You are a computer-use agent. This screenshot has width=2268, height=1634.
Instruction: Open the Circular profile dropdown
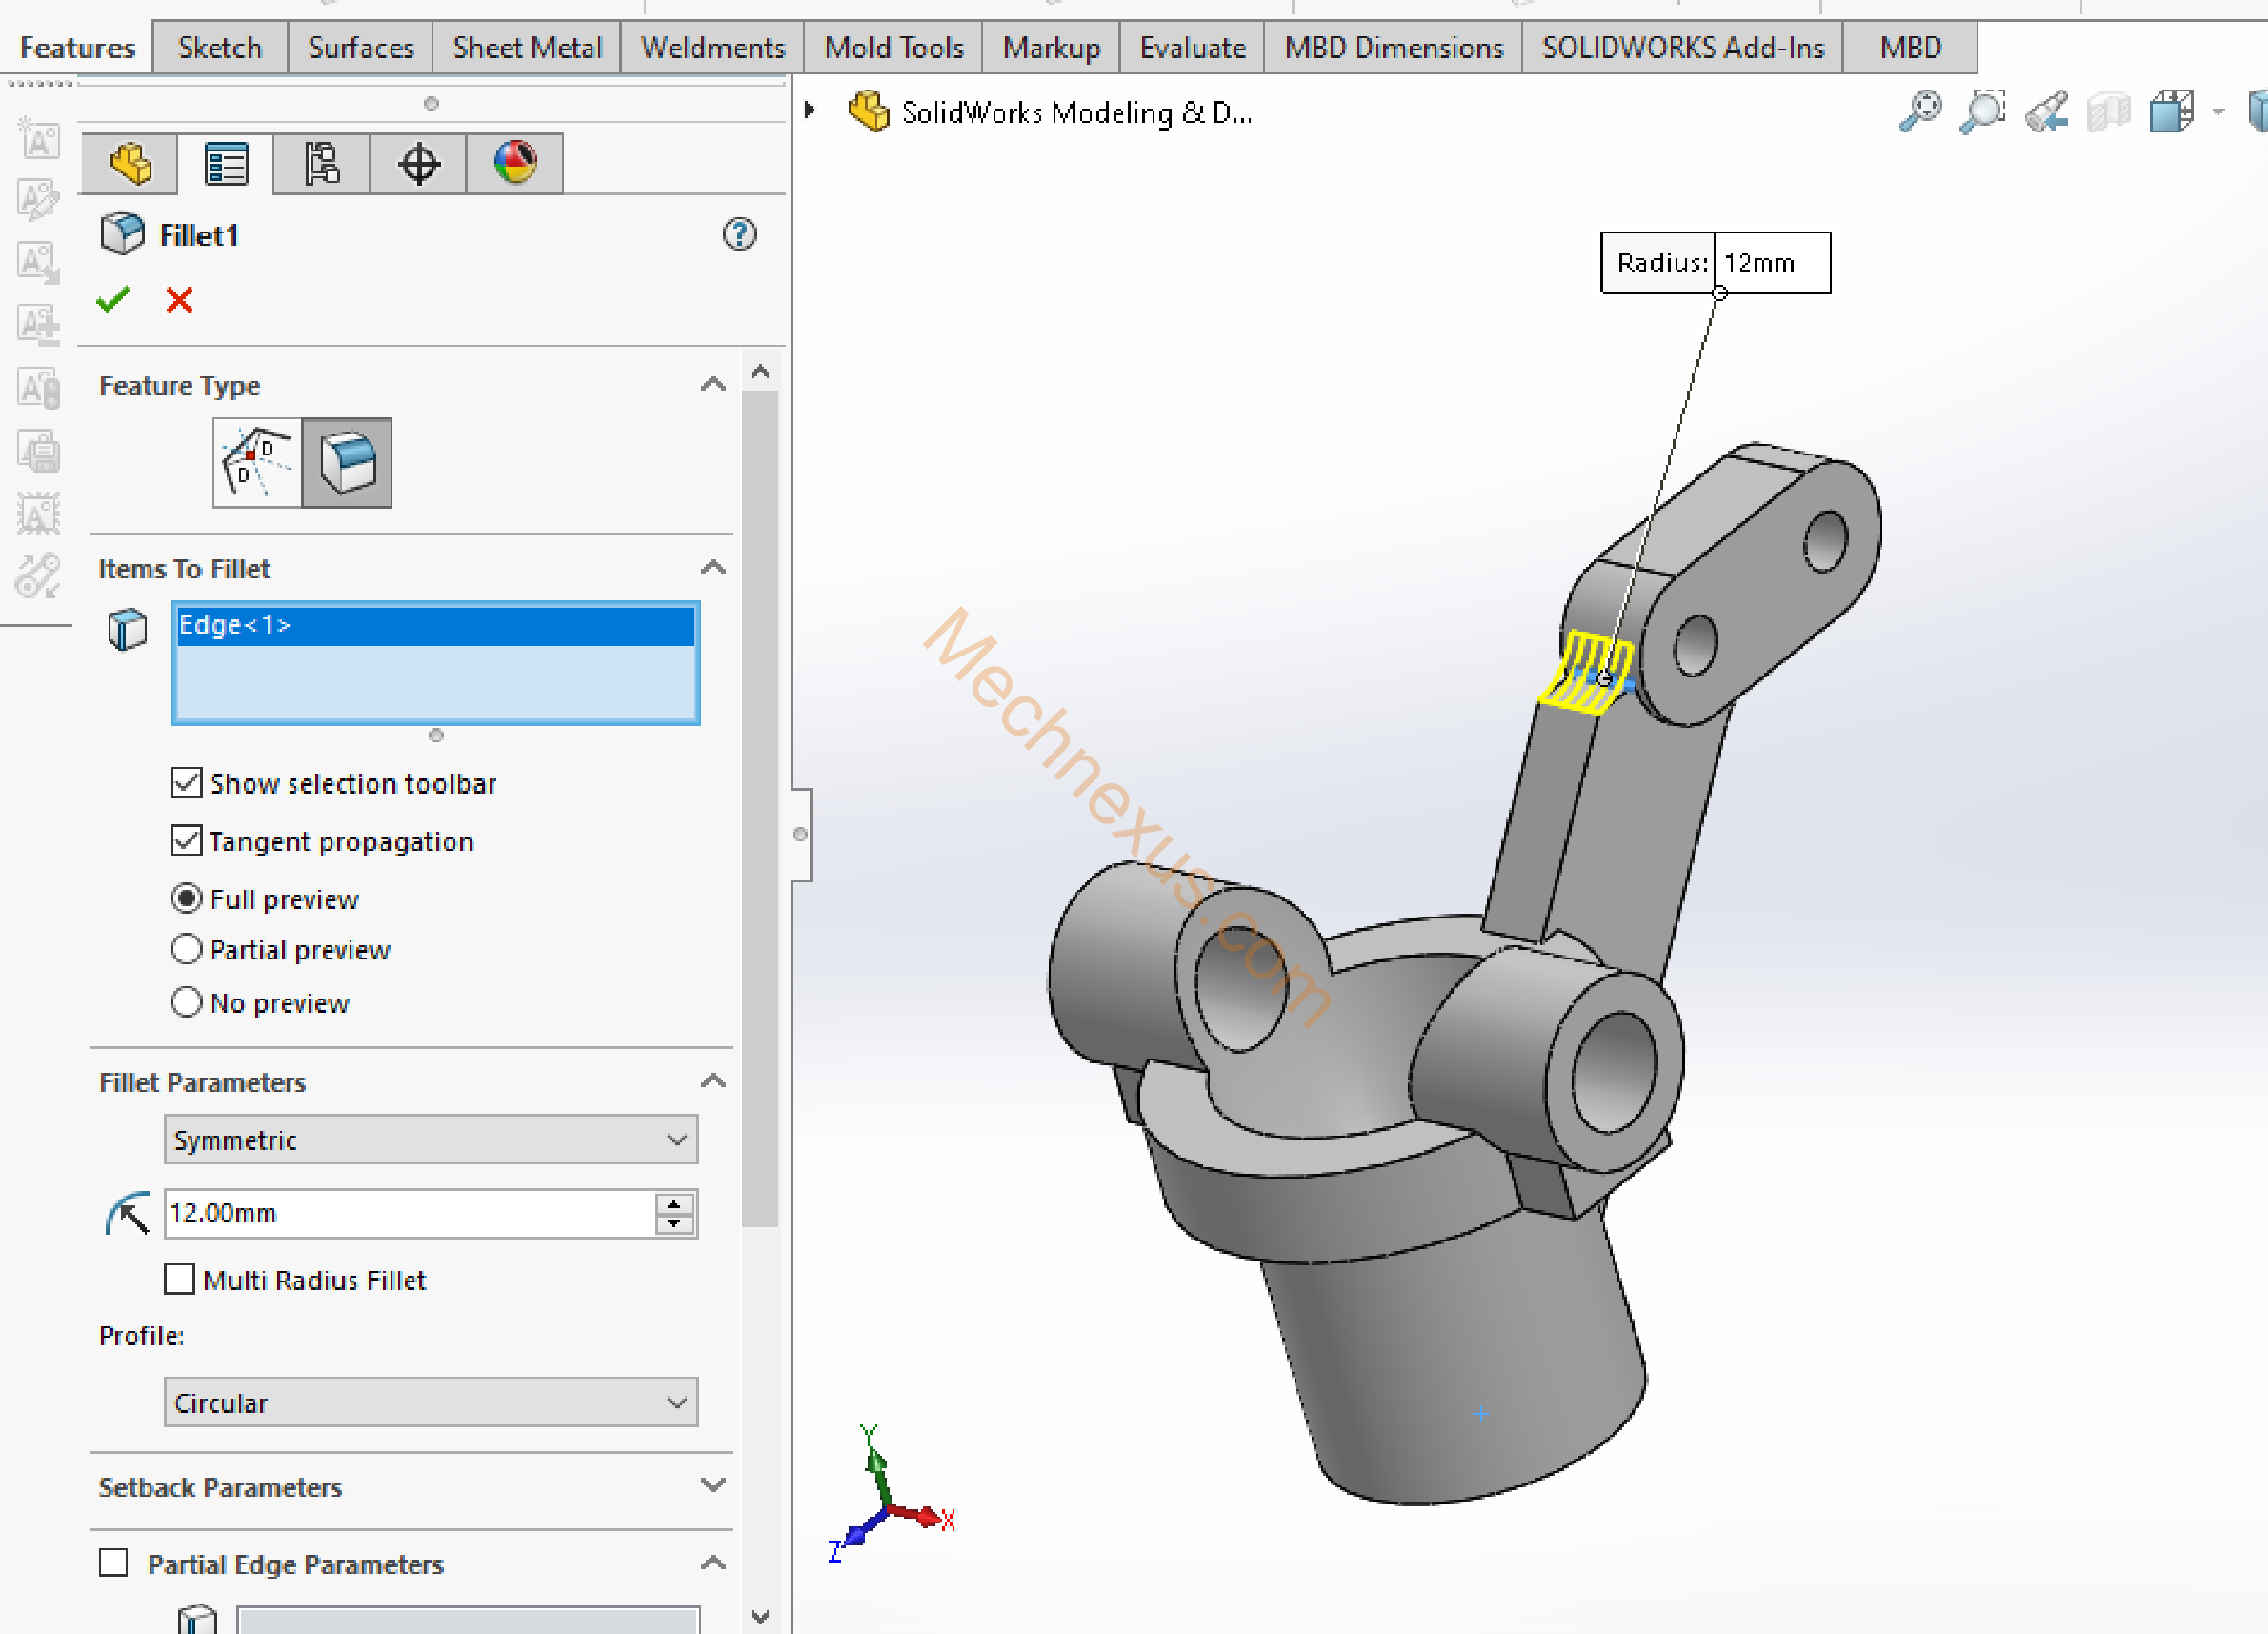click(x=431, y=1402)
